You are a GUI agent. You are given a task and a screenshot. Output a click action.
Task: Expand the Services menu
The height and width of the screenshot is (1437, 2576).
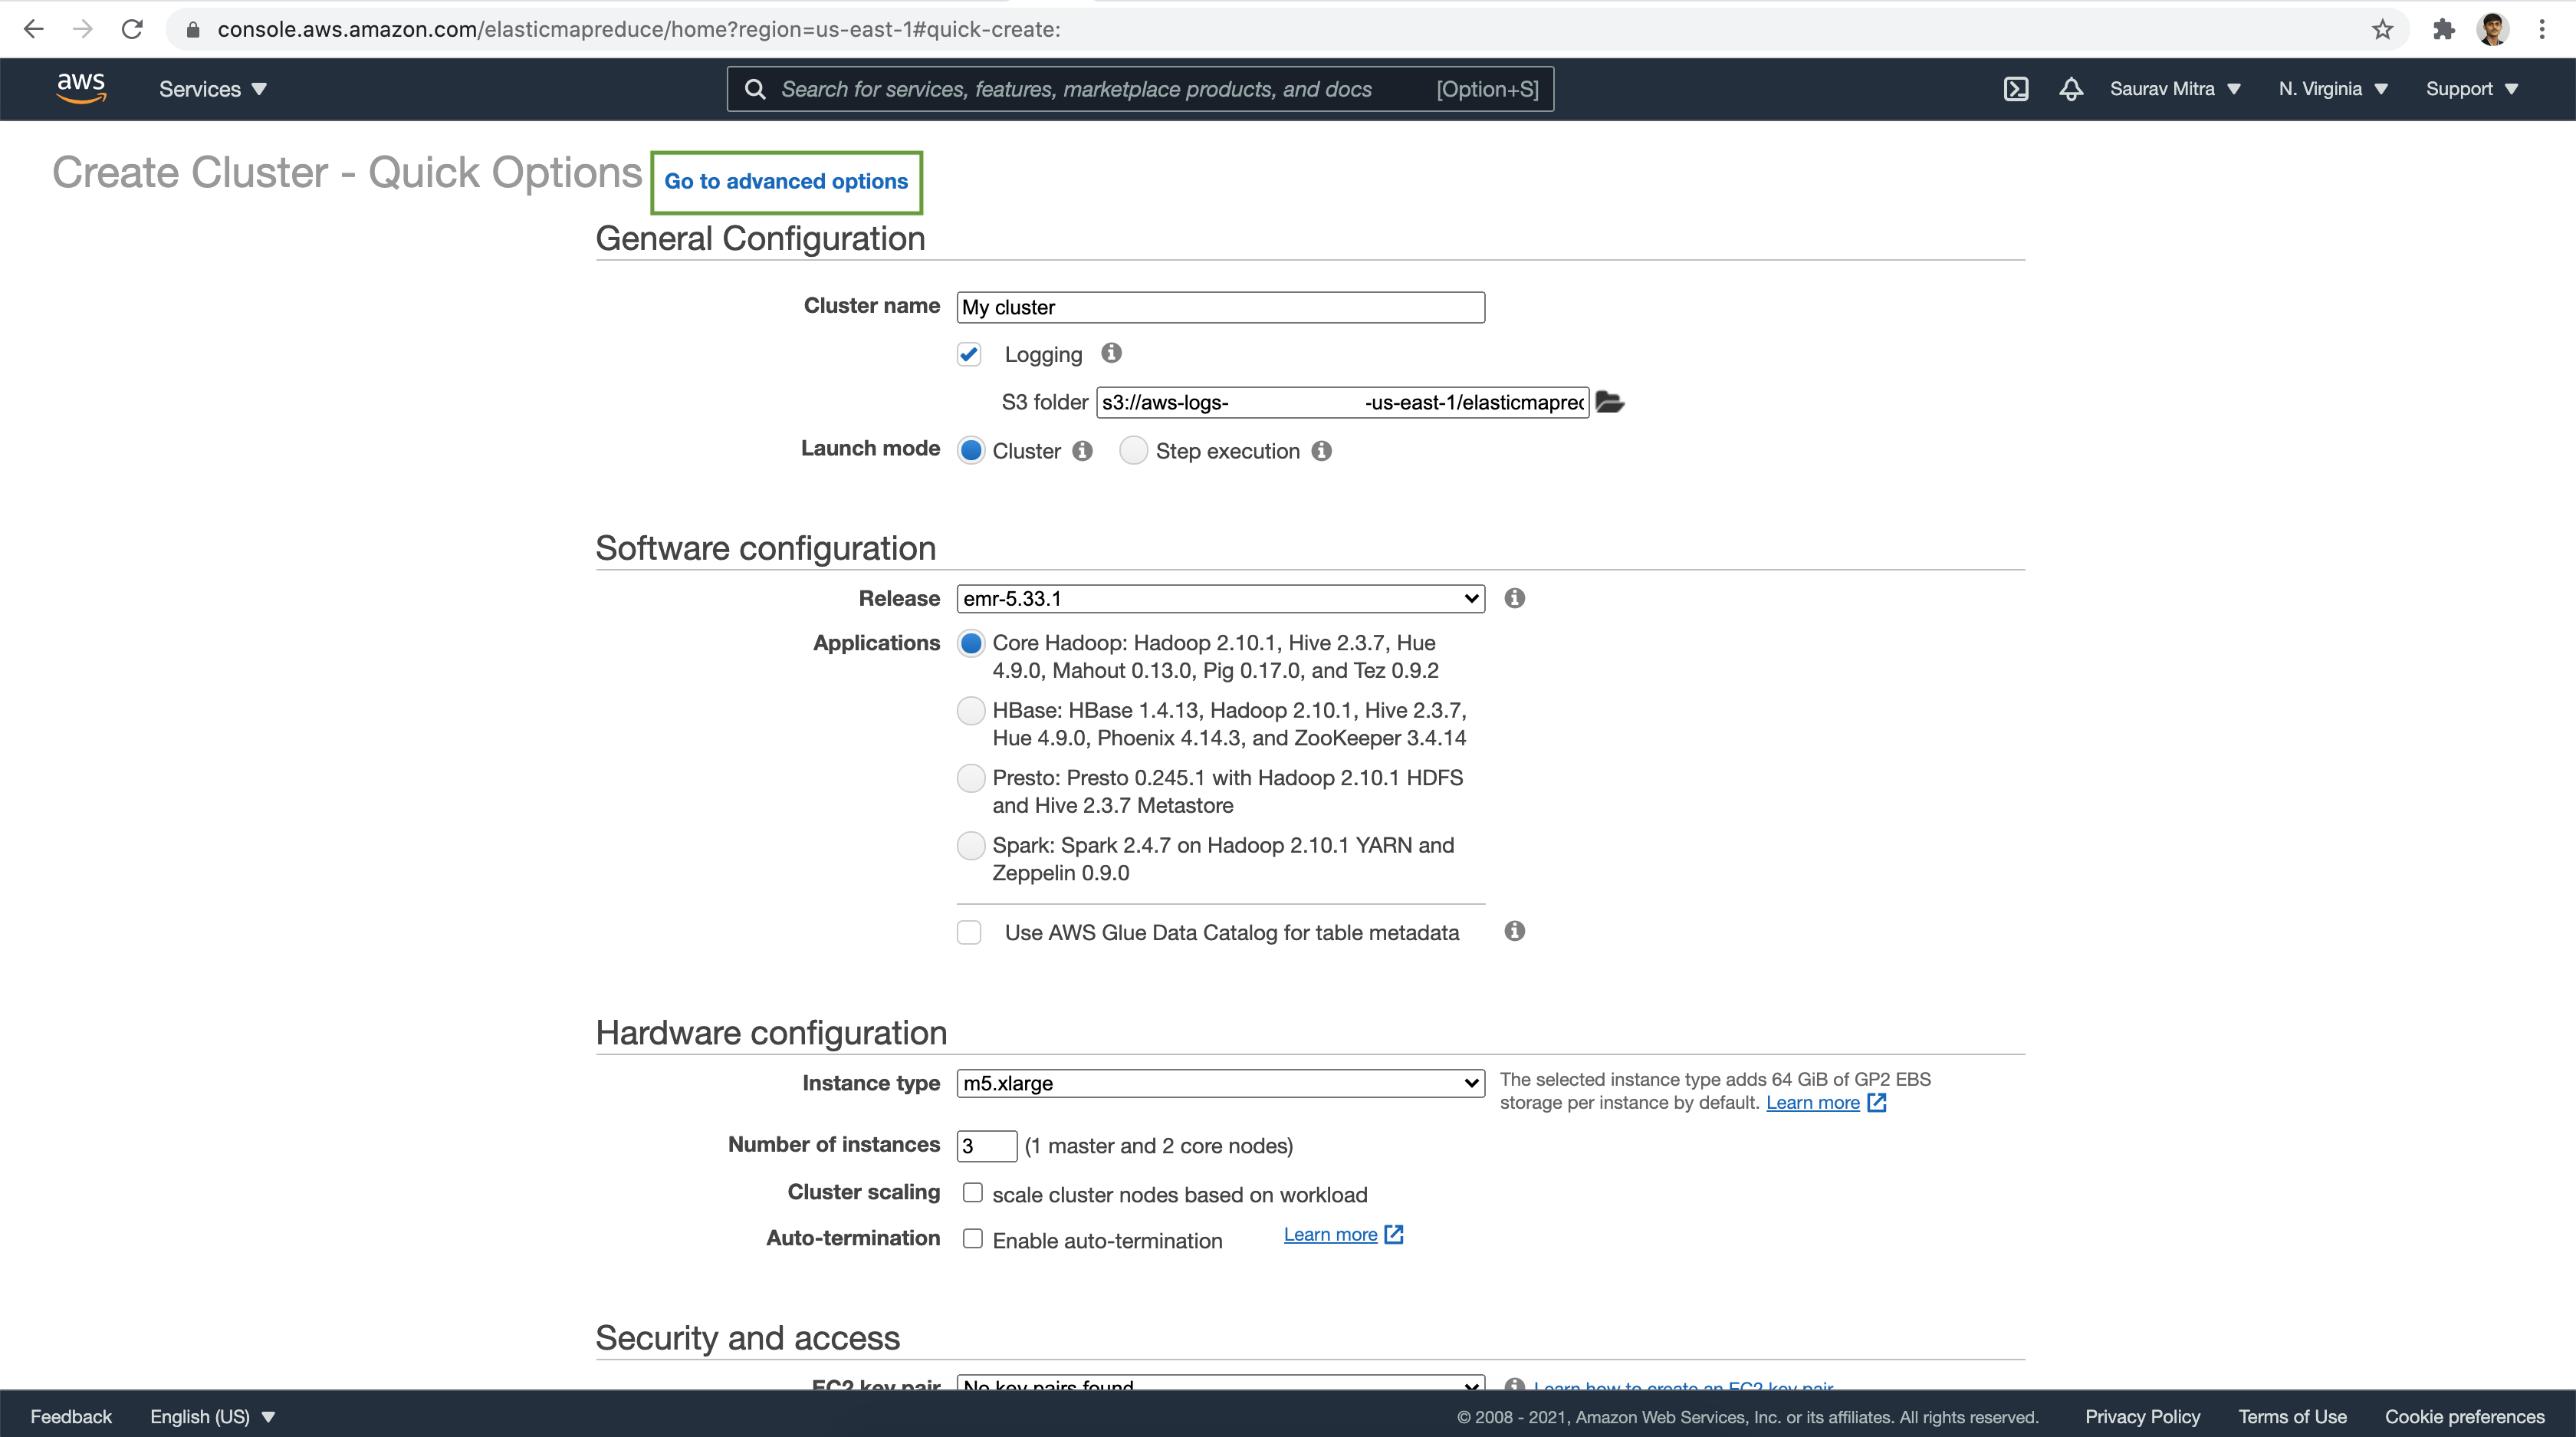click(x=213, y=89)
